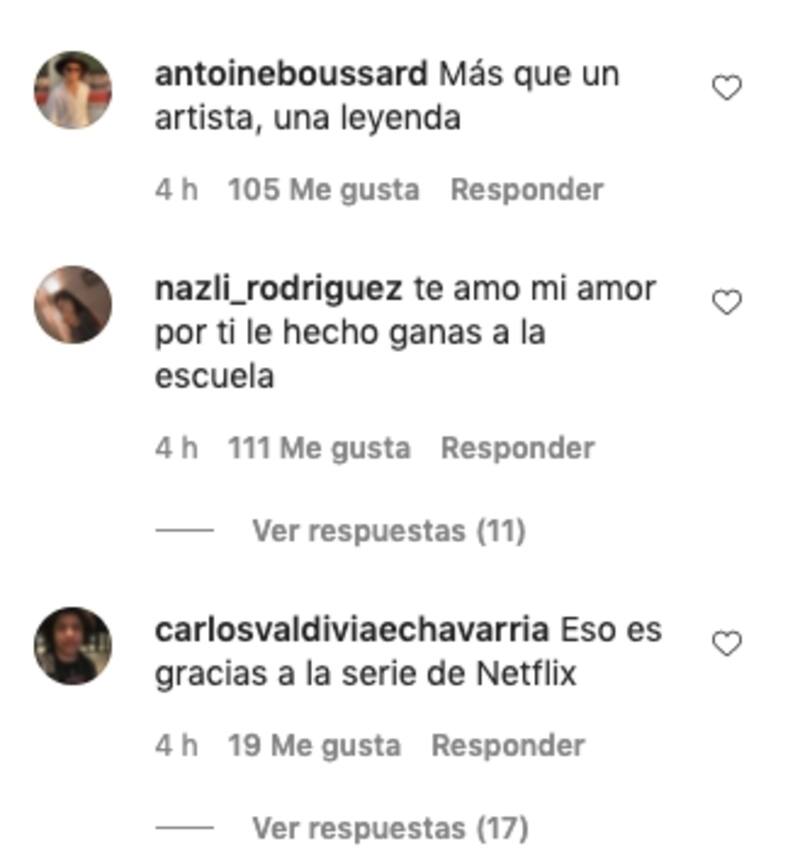Open the 111 Me gusta likes list
800x868 pixels.
pyautogui.click(x=319, y=448)
